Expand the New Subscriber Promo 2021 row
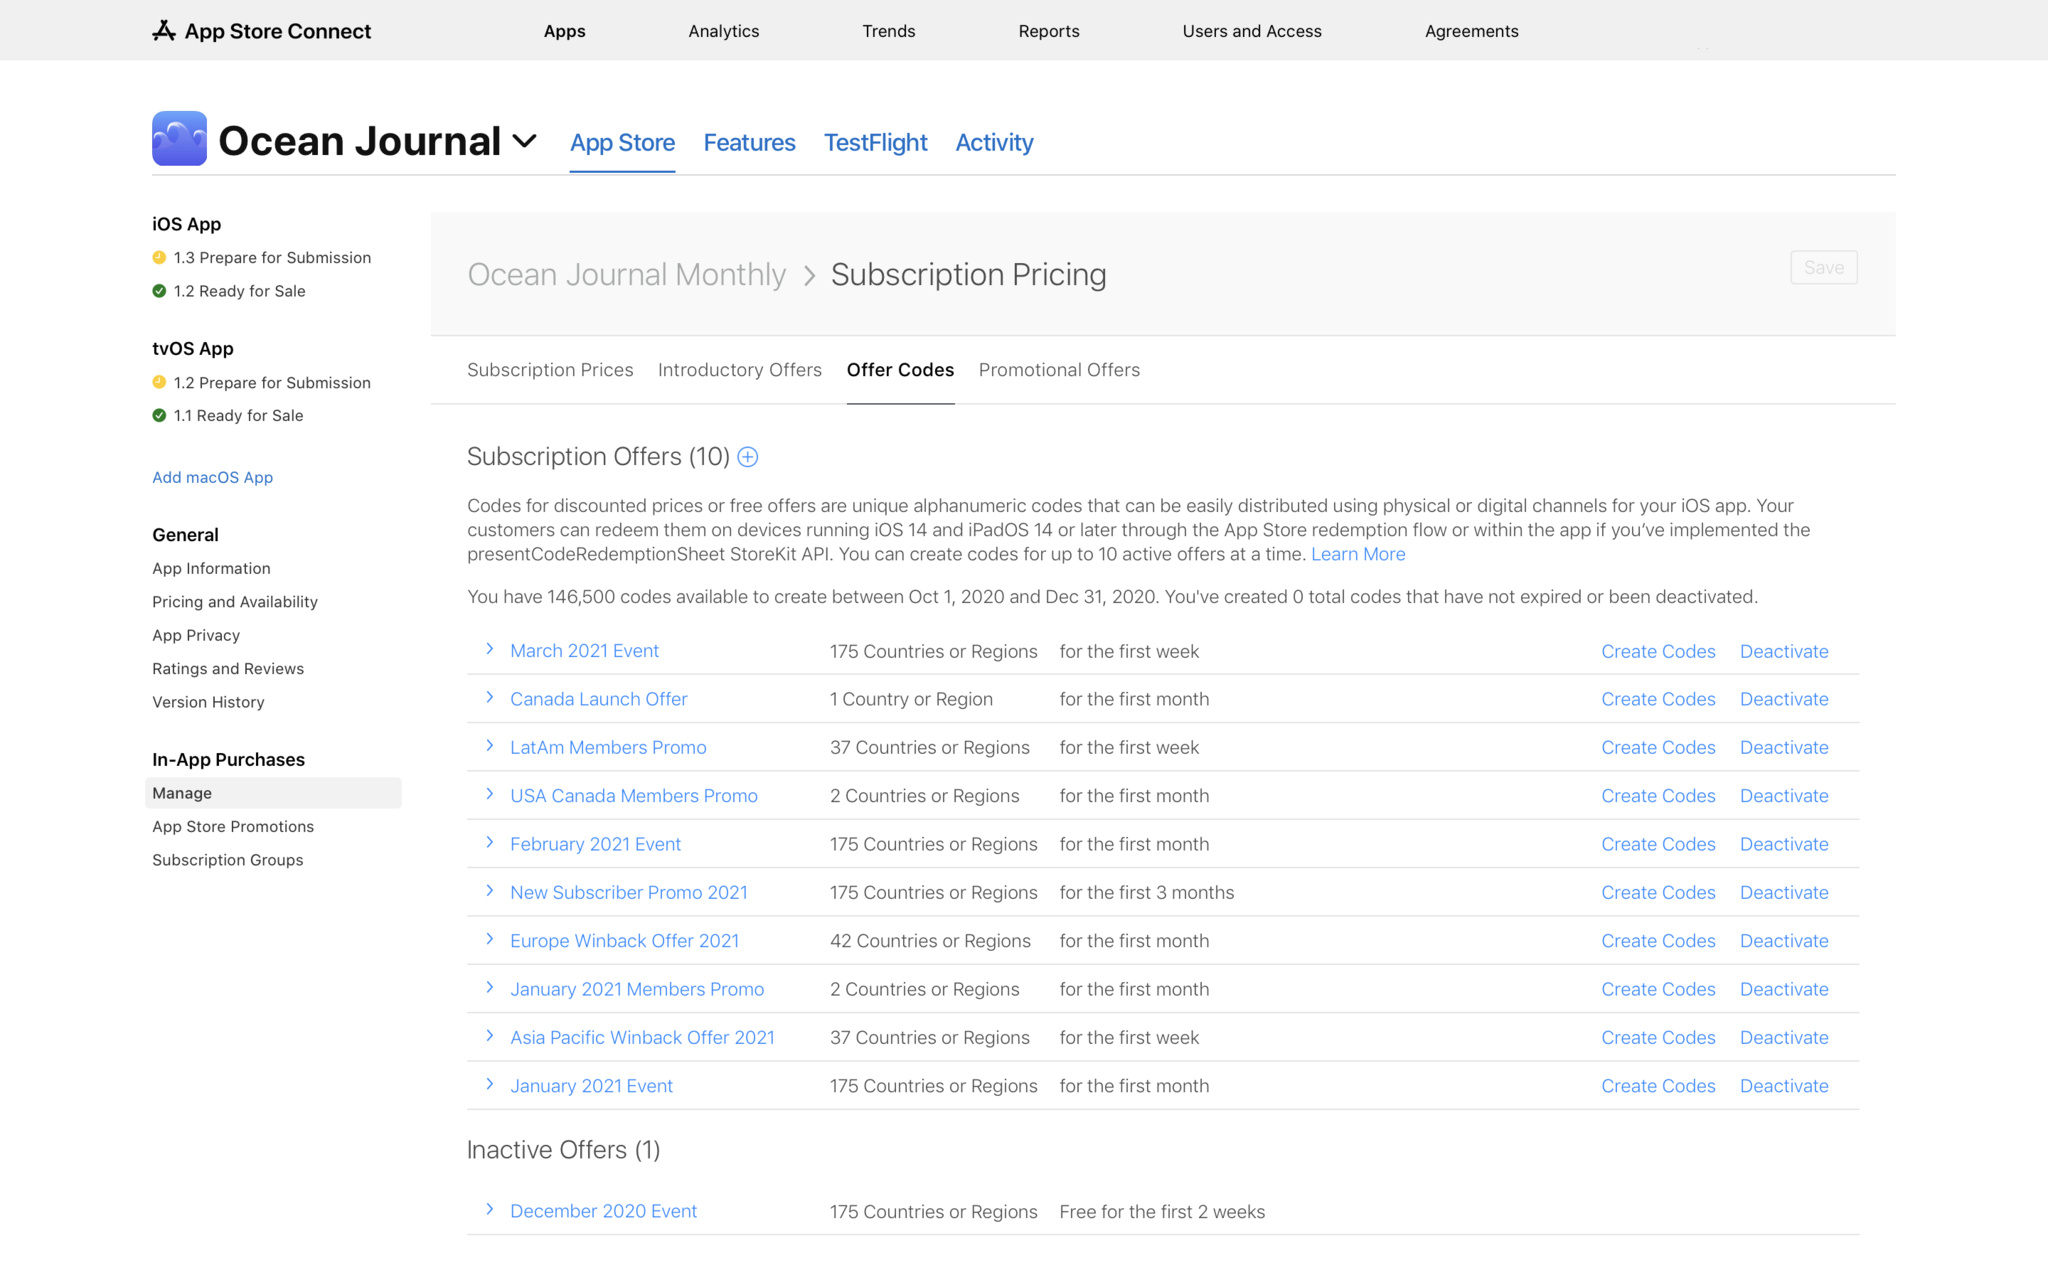The height and width of the screenshot is (1280, 2048). click(490, 890)
